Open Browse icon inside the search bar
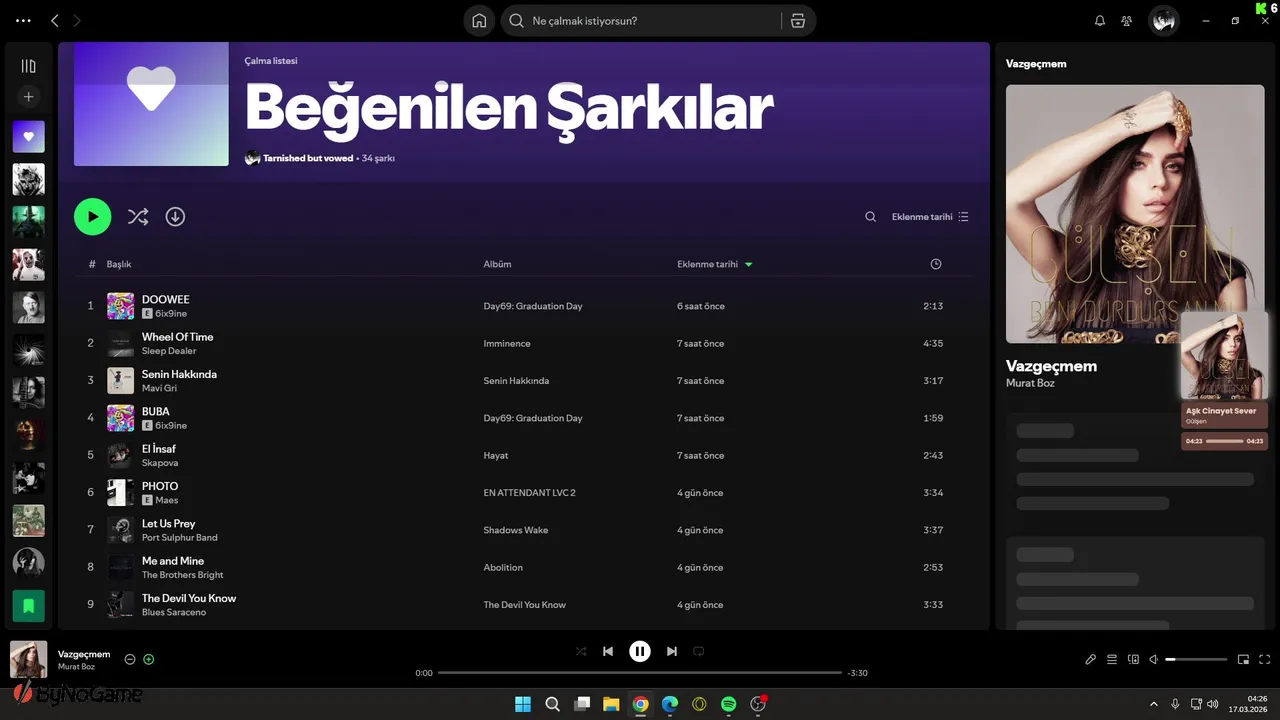This screenshot has width=1280, height=720. (797, 20)
